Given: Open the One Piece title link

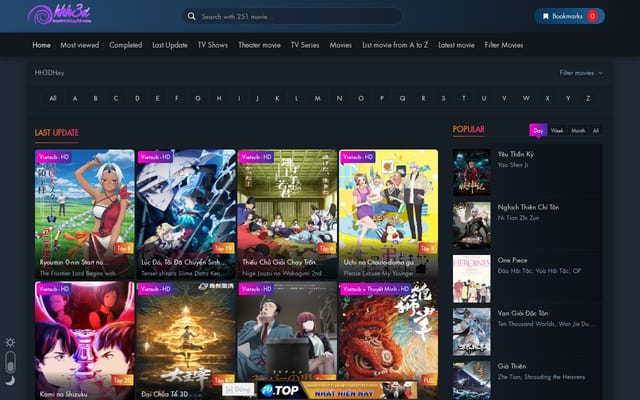Looking at the screenshot, I should pos(512,260).
